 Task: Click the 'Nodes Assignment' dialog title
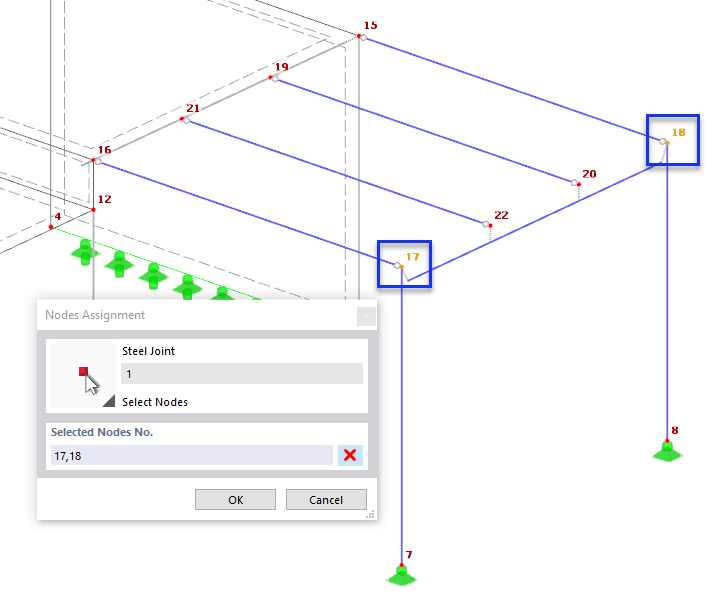pyautogui.click(x=95, y=315)
